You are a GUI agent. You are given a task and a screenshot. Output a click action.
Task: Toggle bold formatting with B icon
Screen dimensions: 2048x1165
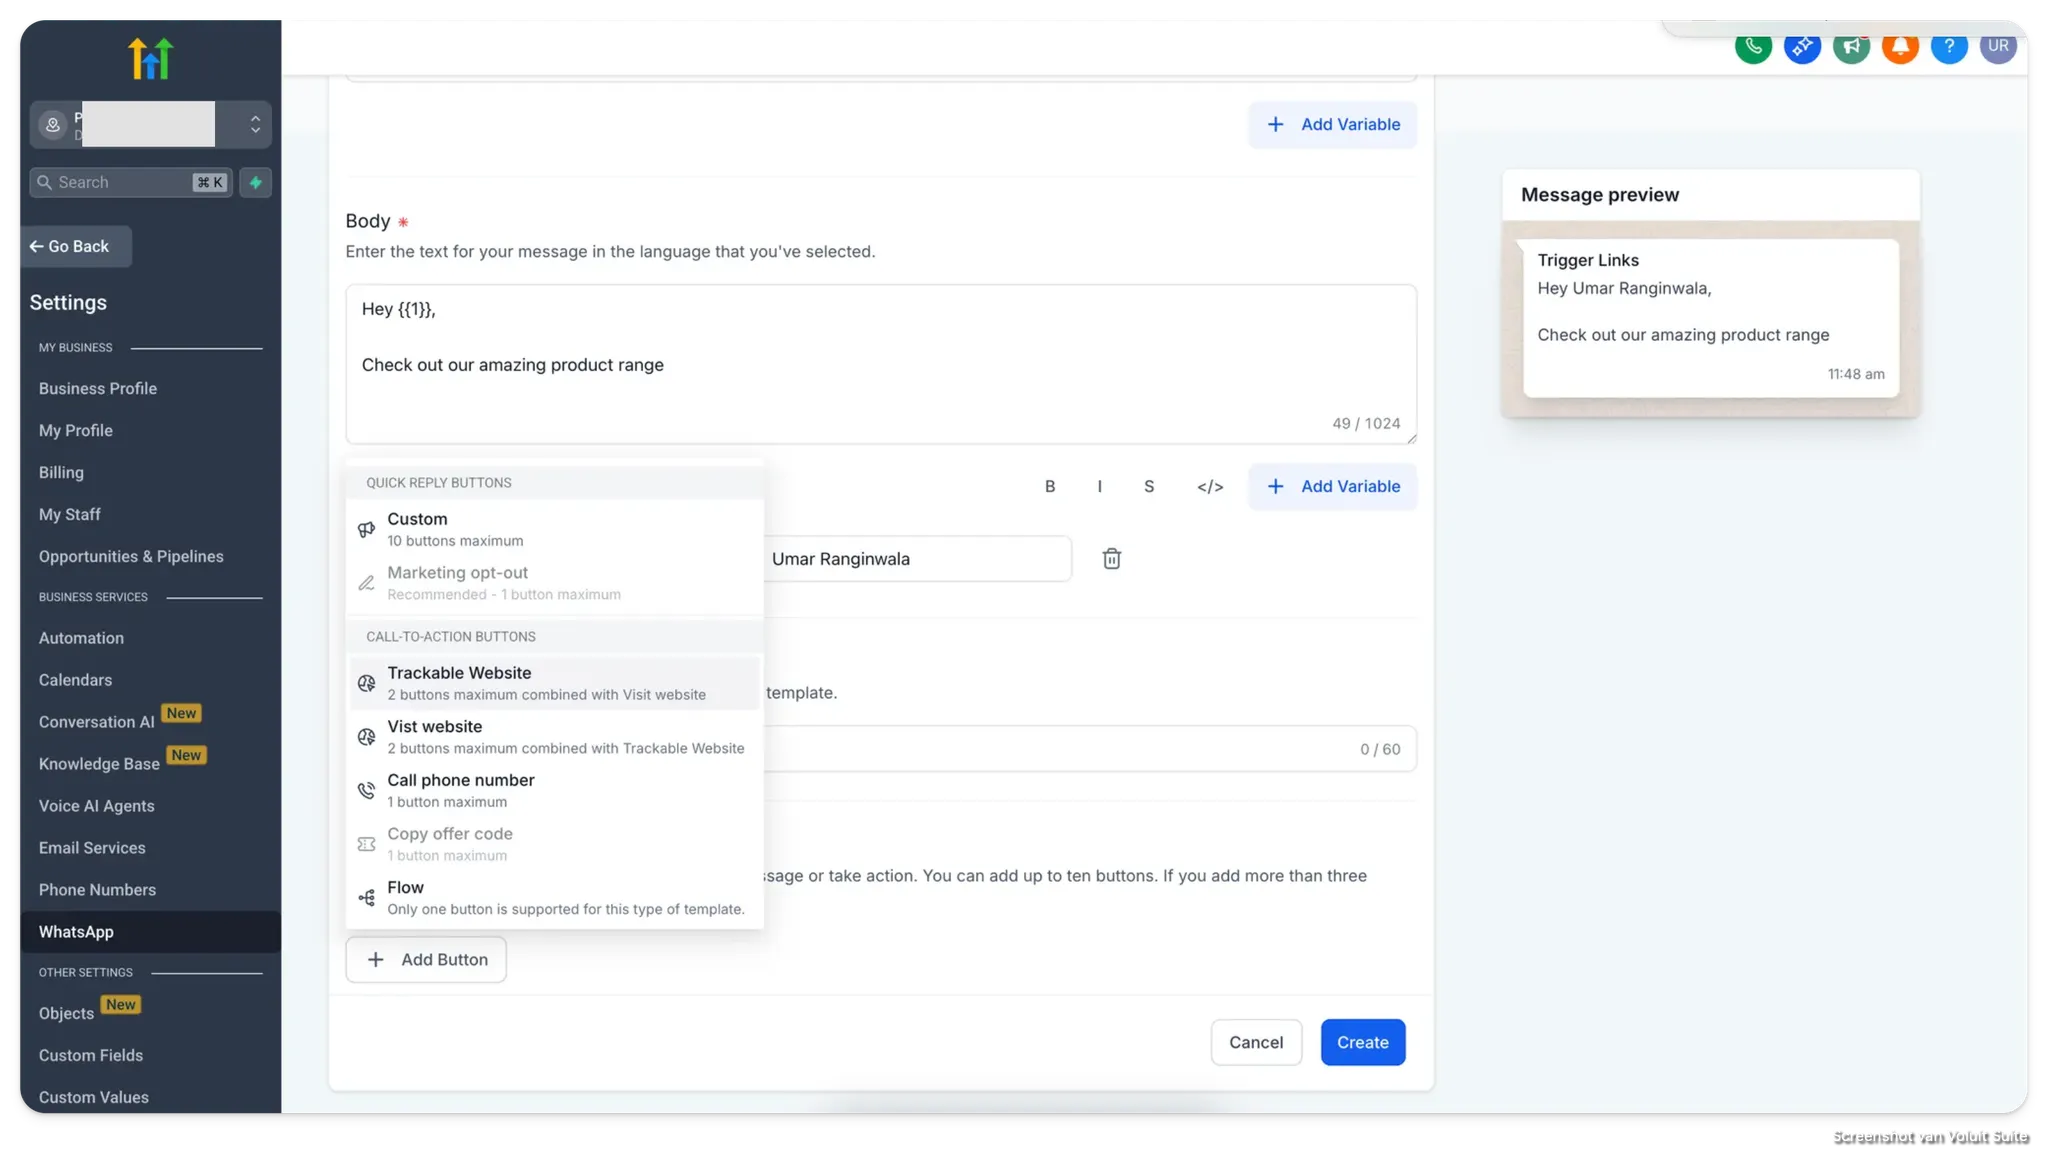click(x=1050, y=487)
